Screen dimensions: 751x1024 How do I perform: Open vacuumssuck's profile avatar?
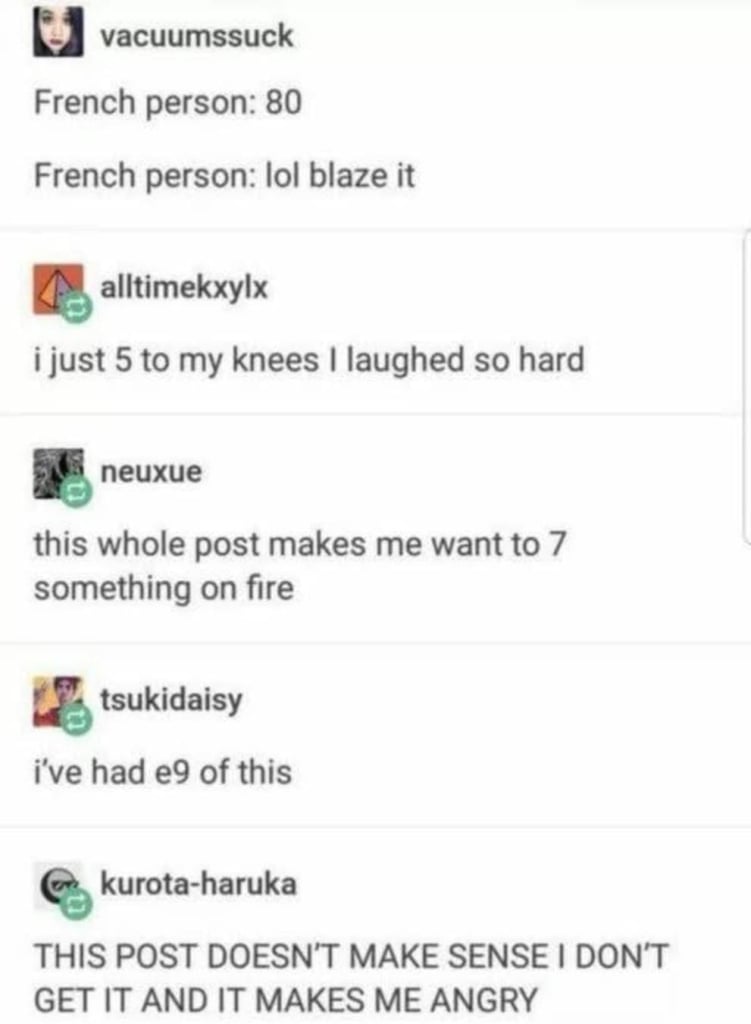pos(58,32)
